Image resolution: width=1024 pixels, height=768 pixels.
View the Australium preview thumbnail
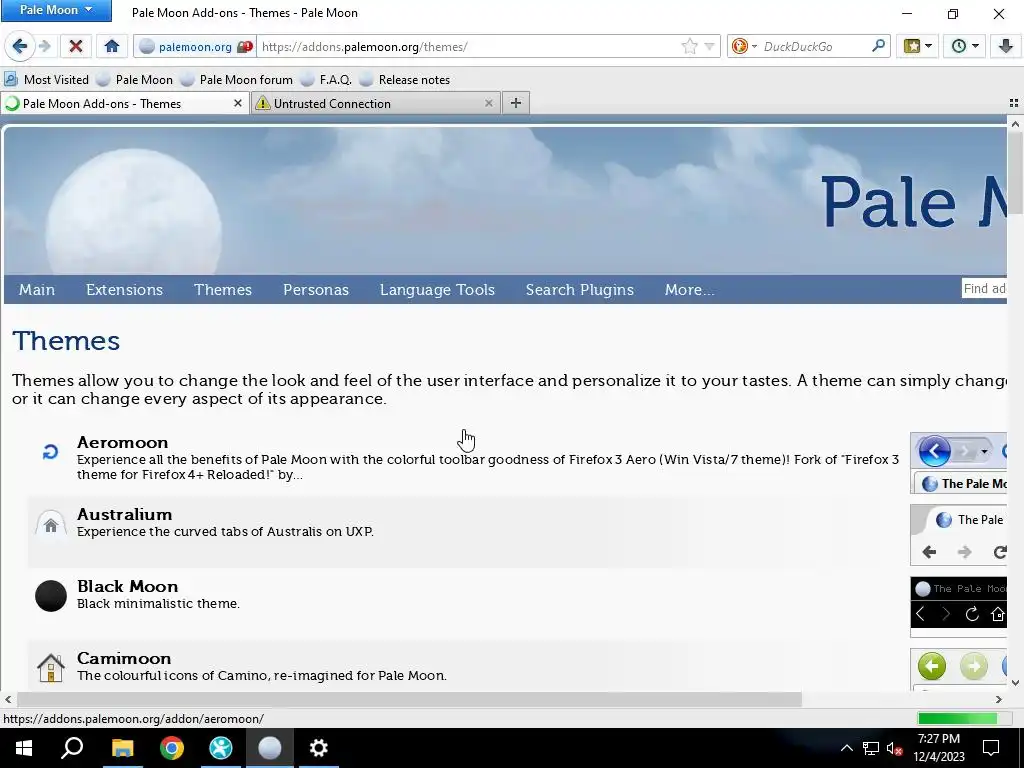958,534
